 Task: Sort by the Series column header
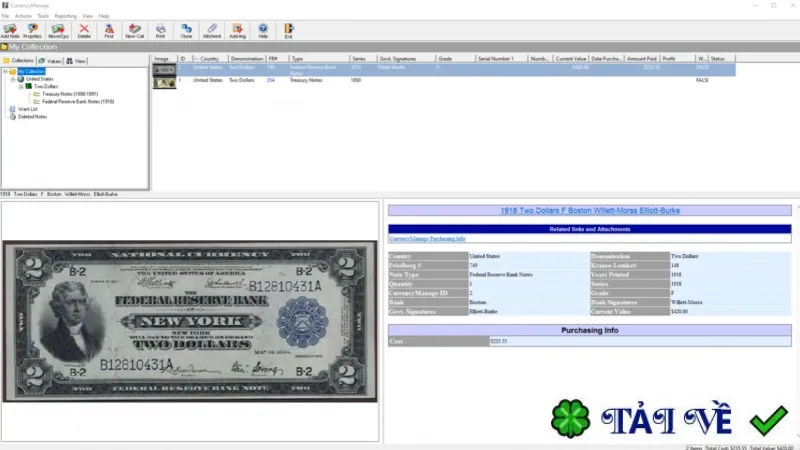point(363,59)
